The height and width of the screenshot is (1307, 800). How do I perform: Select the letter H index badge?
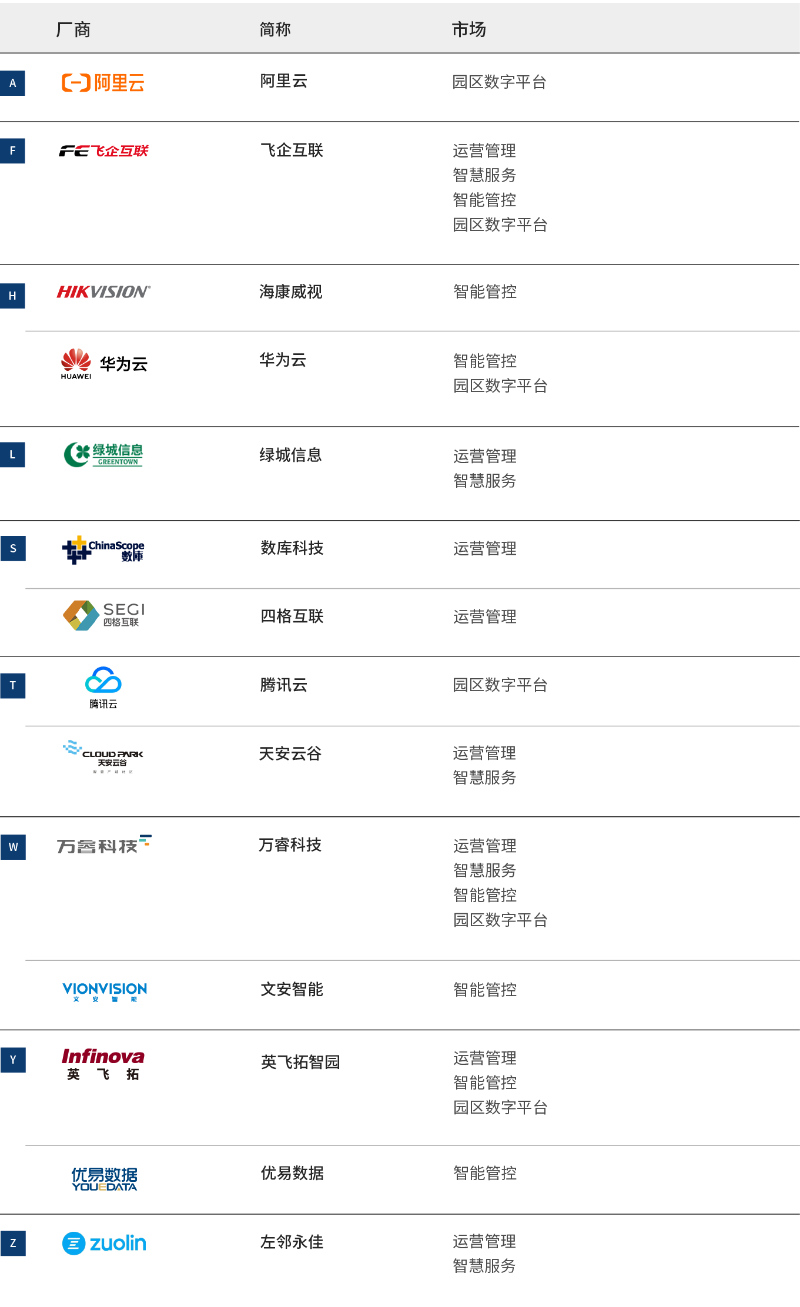point(13,296)
